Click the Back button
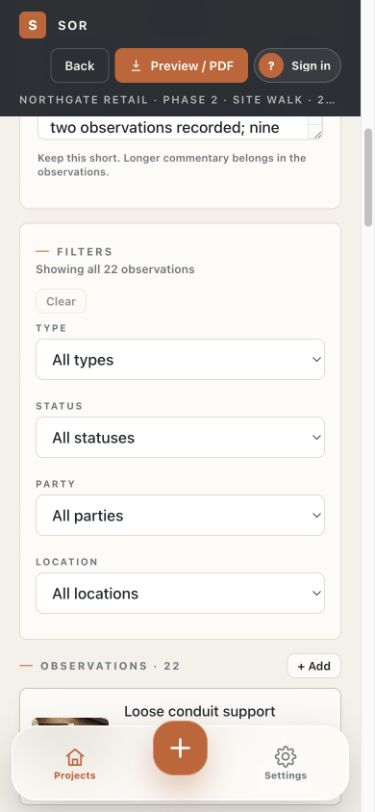This screenshot has width=375, height=812. [80, 66]
